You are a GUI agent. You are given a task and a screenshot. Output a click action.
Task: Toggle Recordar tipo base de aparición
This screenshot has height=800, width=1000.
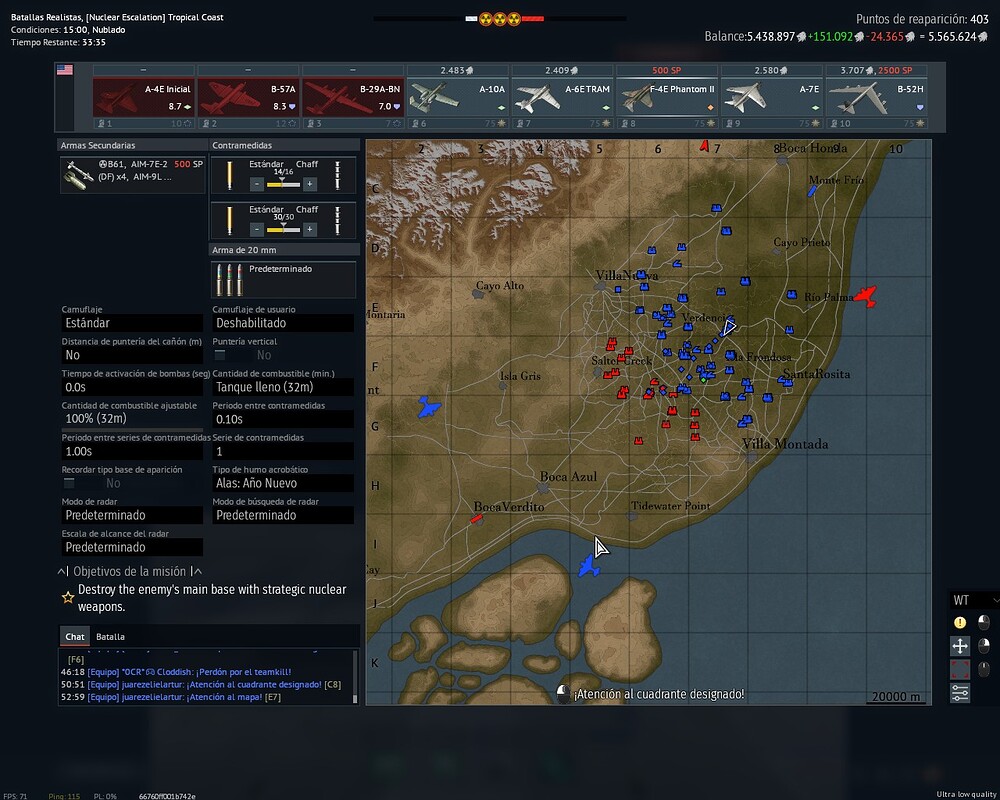(69, 483)
